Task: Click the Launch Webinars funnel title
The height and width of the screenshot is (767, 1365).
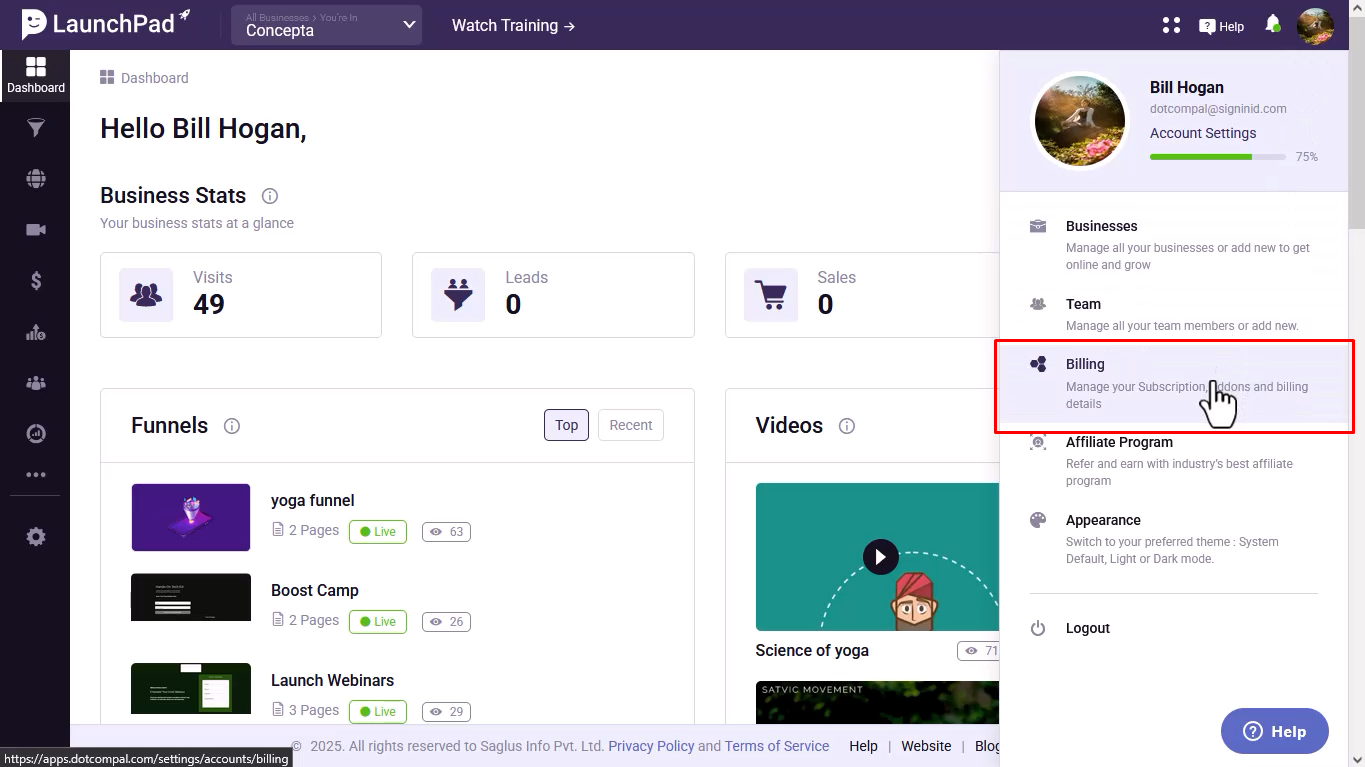Action: coord(332,680)
